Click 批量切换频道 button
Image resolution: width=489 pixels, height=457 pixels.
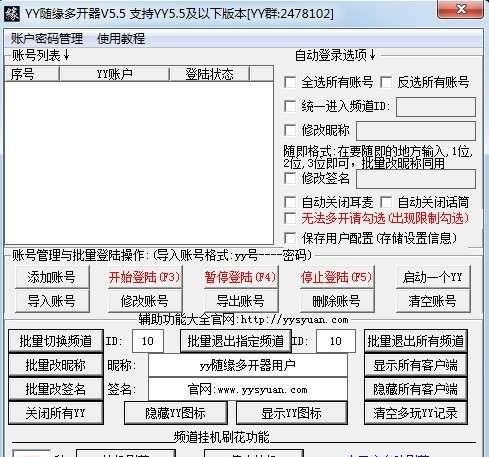[x=56, y=341]
